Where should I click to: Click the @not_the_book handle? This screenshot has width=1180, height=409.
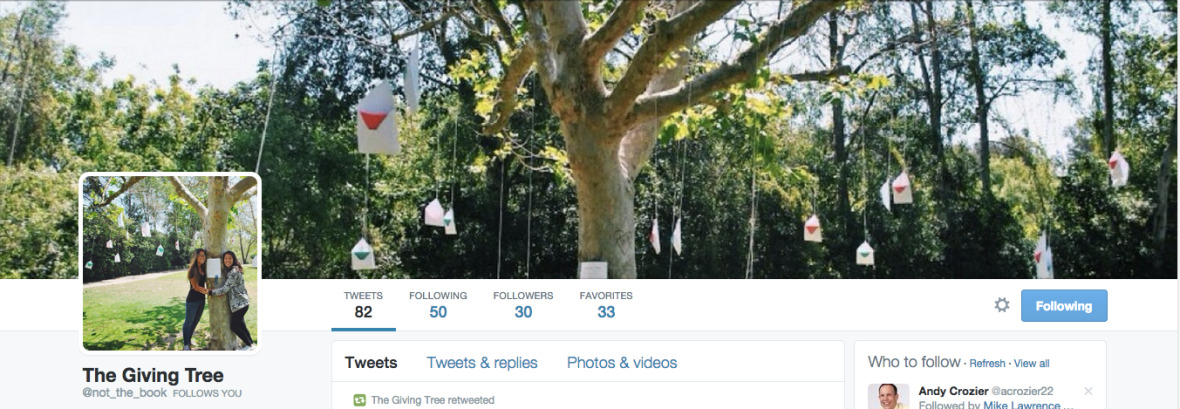click(124, 393)
